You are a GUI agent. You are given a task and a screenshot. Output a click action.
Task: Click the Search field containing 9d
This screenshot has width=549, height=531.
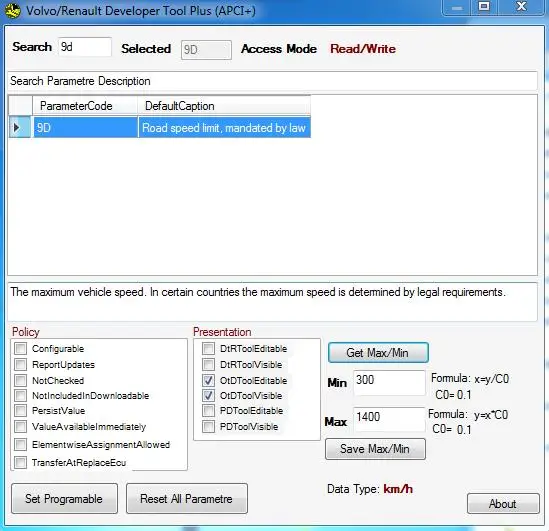click(84, 47)
